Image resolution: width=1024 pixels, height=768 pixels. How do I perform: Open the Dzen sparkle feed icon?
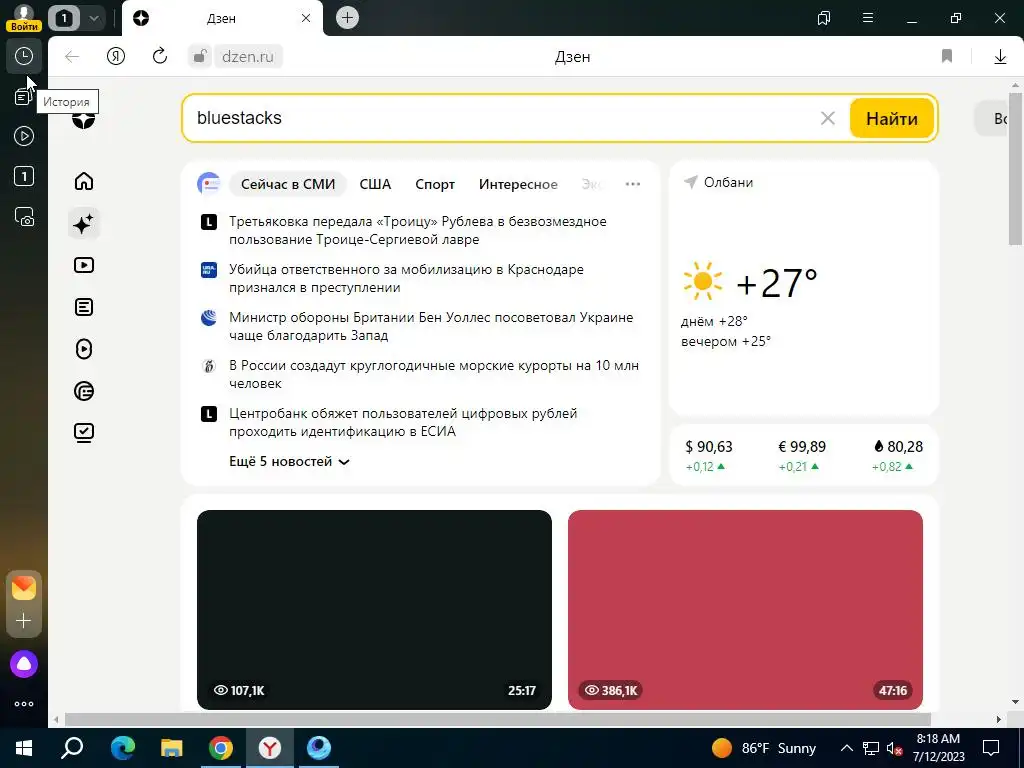(84, 224)
